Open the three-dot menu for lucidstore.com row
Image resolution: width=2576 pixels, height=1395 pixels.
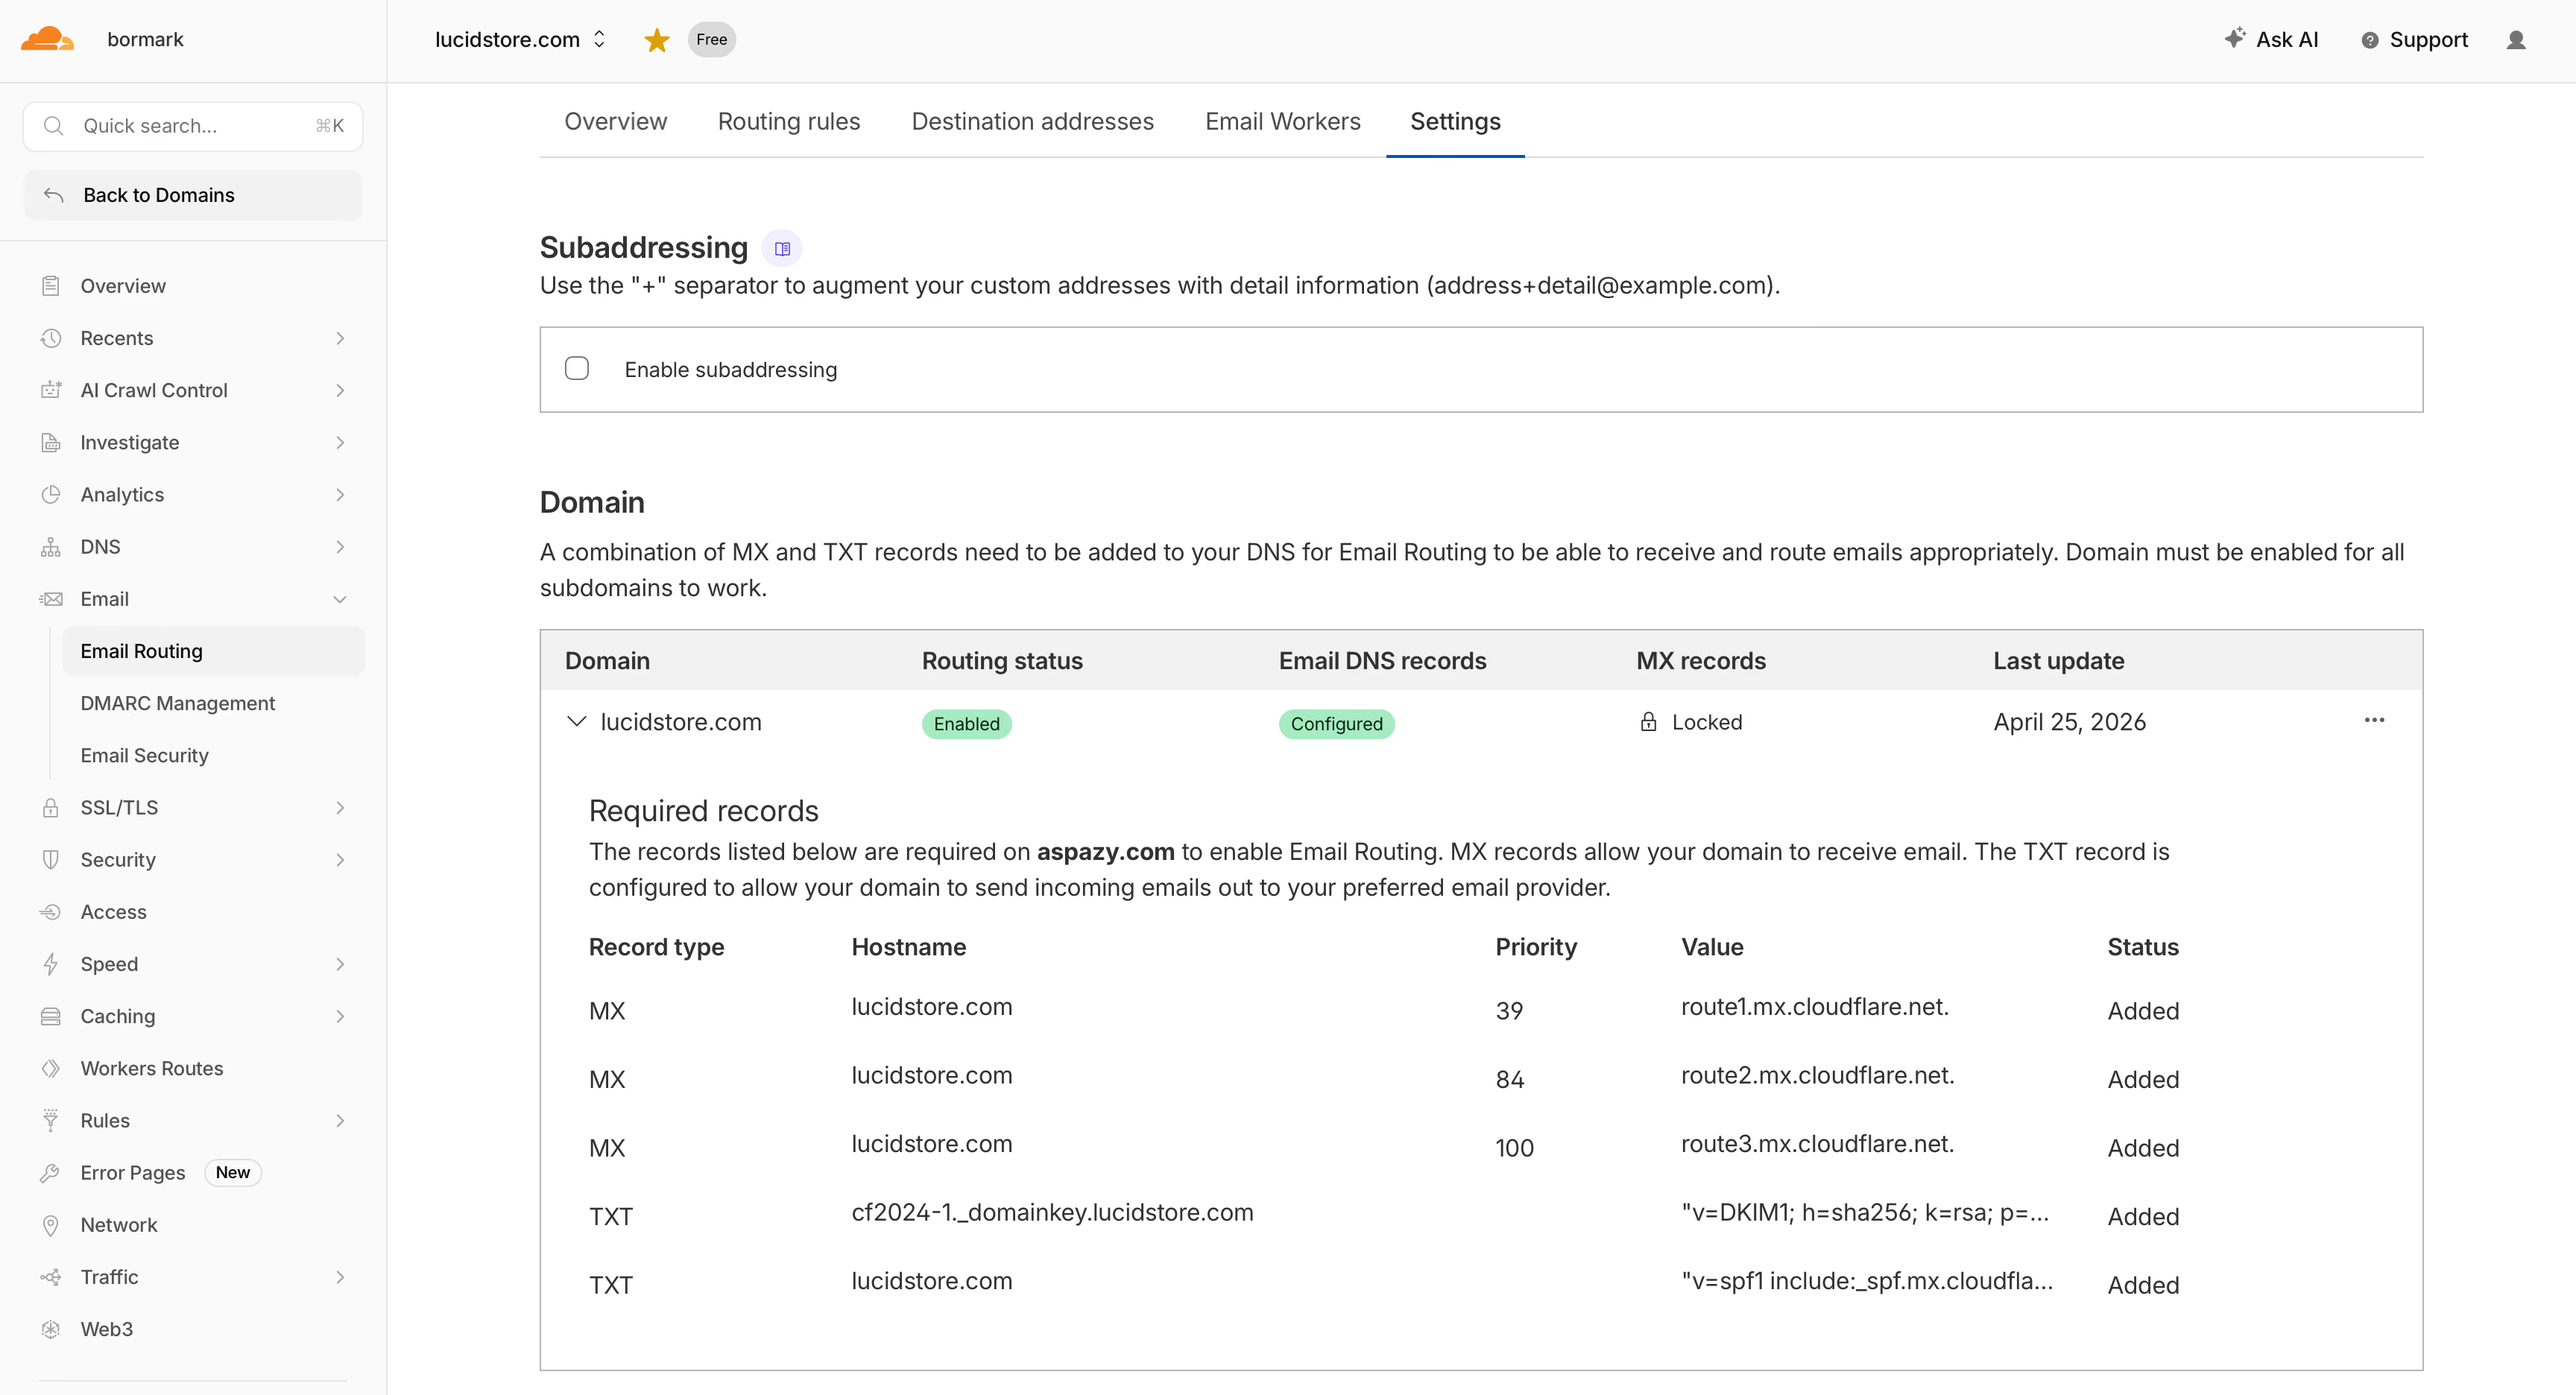2374,720
